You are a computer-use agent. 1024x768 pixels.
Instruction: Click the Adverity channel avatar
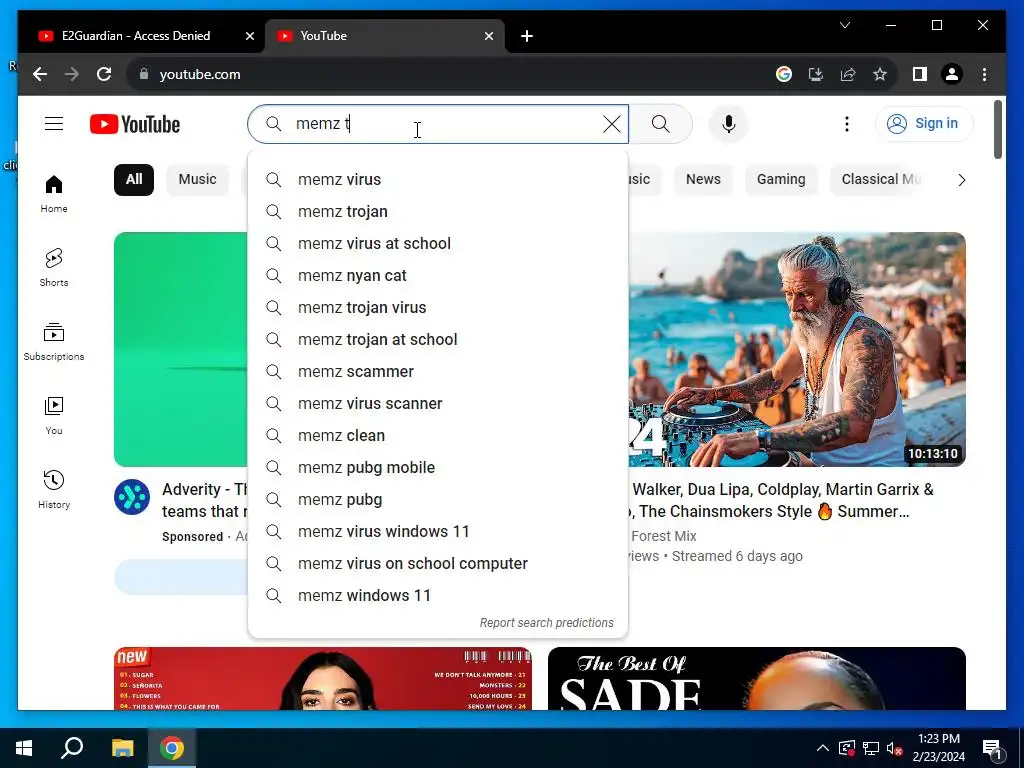point(132,497)
